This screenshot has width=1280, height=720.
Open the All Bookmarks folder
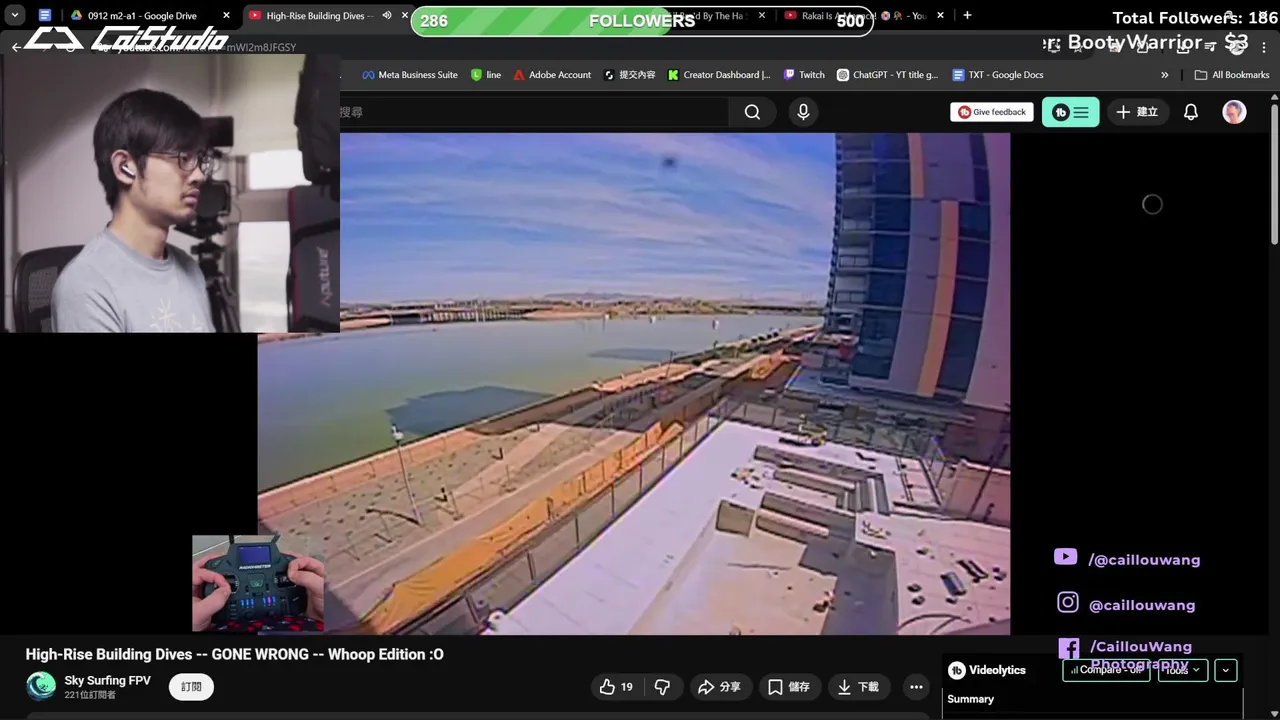point(1231,75)
